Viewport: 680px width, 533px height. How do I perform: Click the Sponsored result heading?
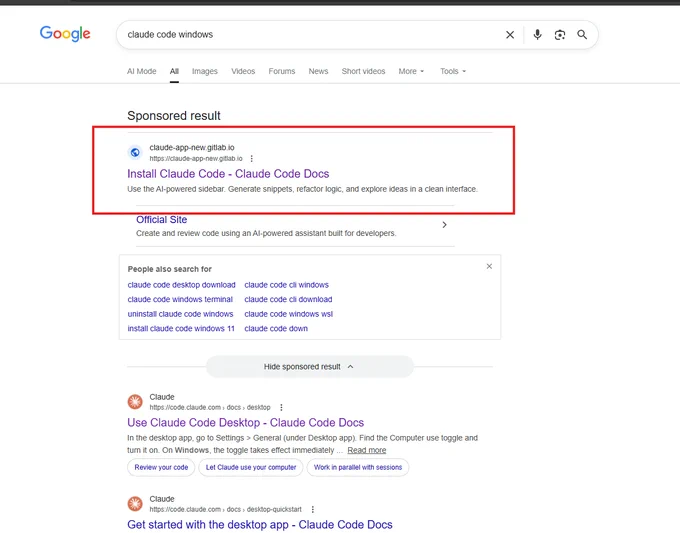(174, 116)
